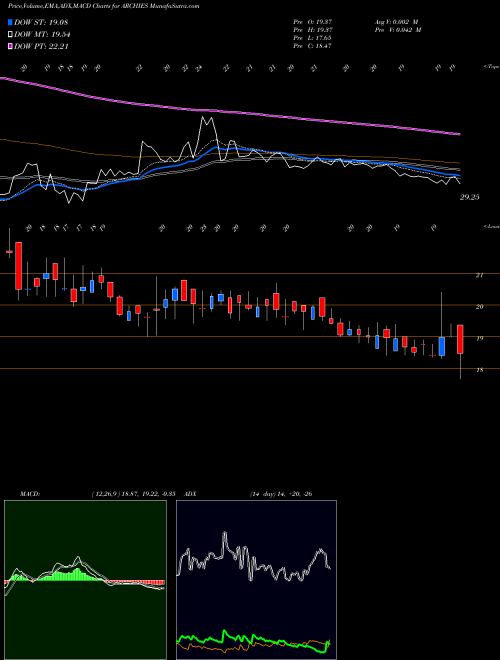This screenshot has width=500, height=660.
Task: Click the white DOW MT legend swatch
Action: point(10,35)
